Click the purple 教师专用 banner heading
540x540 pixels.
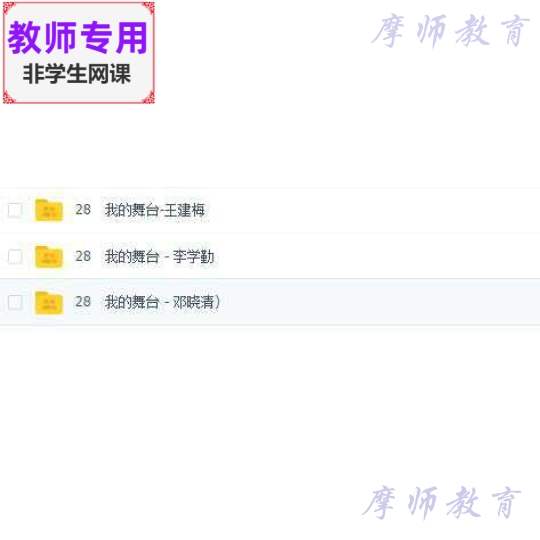pos(78,38)
